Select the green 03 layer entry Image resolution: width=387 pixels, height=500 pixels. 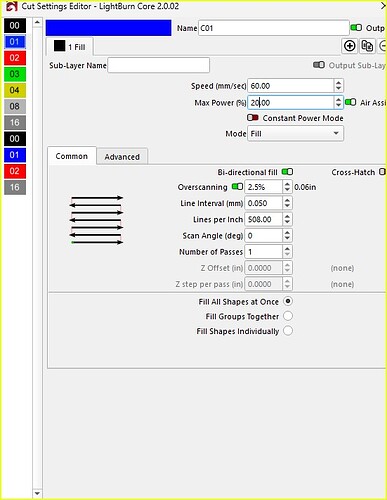[15, 74]
